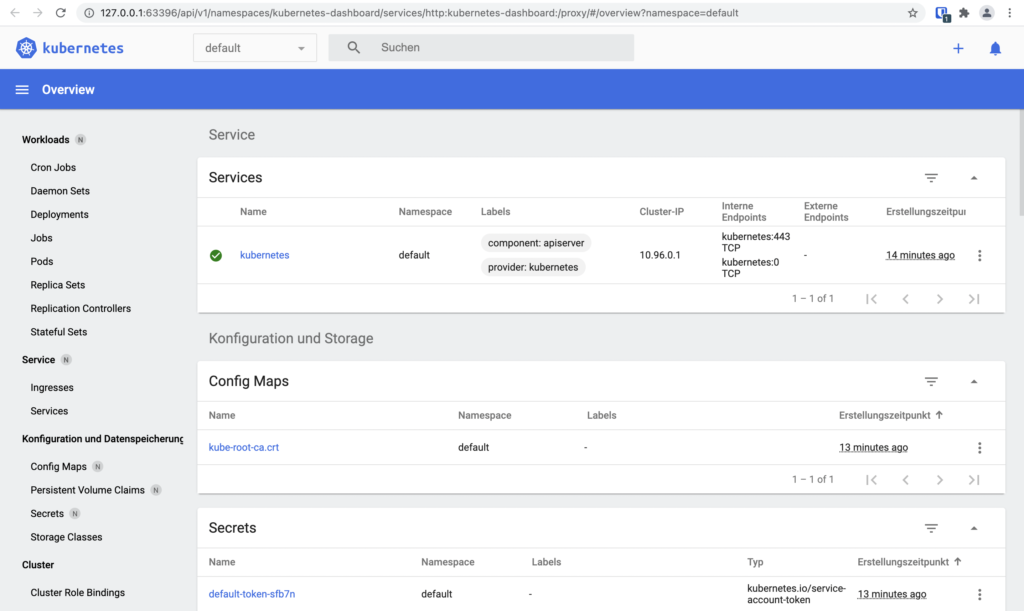Open Ingresses in sidebar
1024x611 pixels.
click(52, 388)
